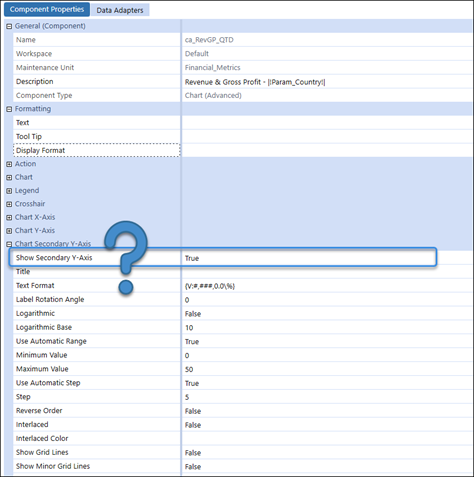This screenshot has width=474, height=477.
Task: Toggle the Show Grid Lines value
Action: pos(327,453)
